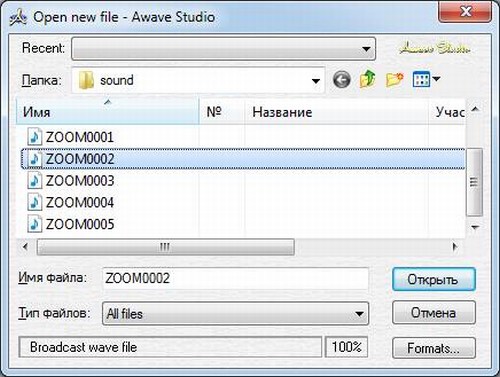Click the Название column header
500x377 pixels.
click(336, 112)
